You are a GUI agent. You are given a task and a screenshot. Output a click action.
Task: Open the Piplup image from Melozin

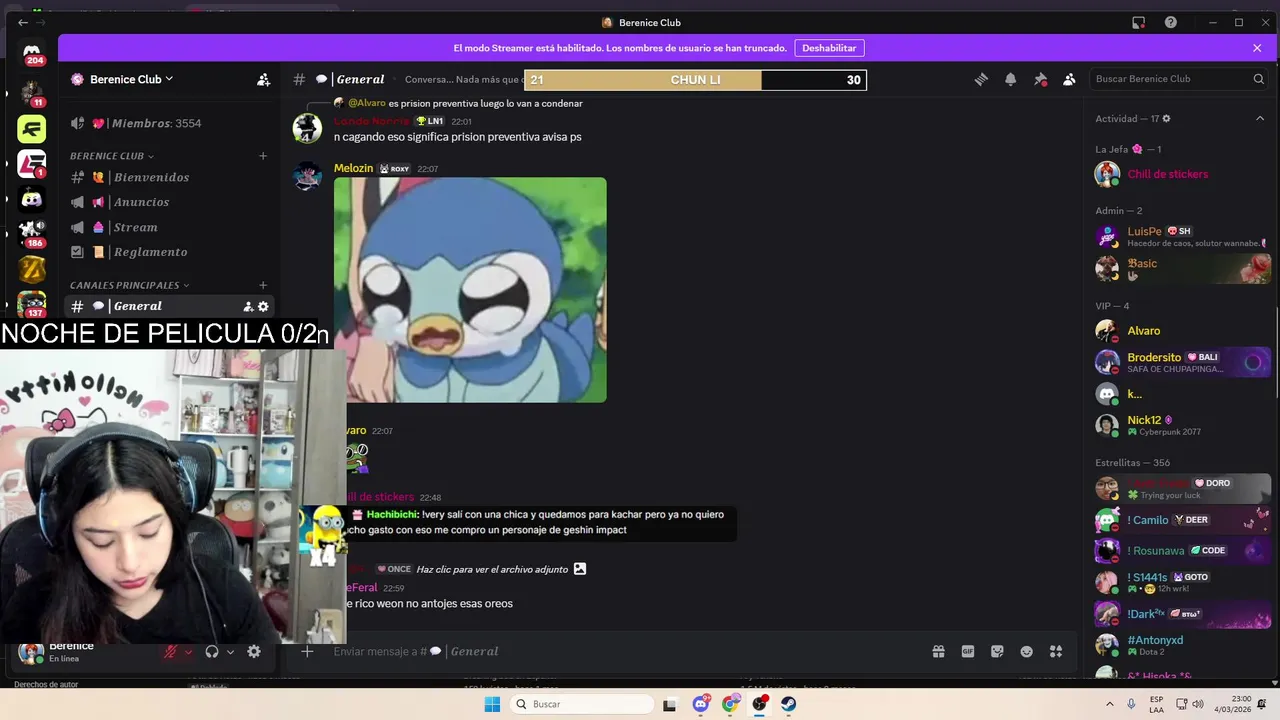pyautogui.click(x=470, y=290)
